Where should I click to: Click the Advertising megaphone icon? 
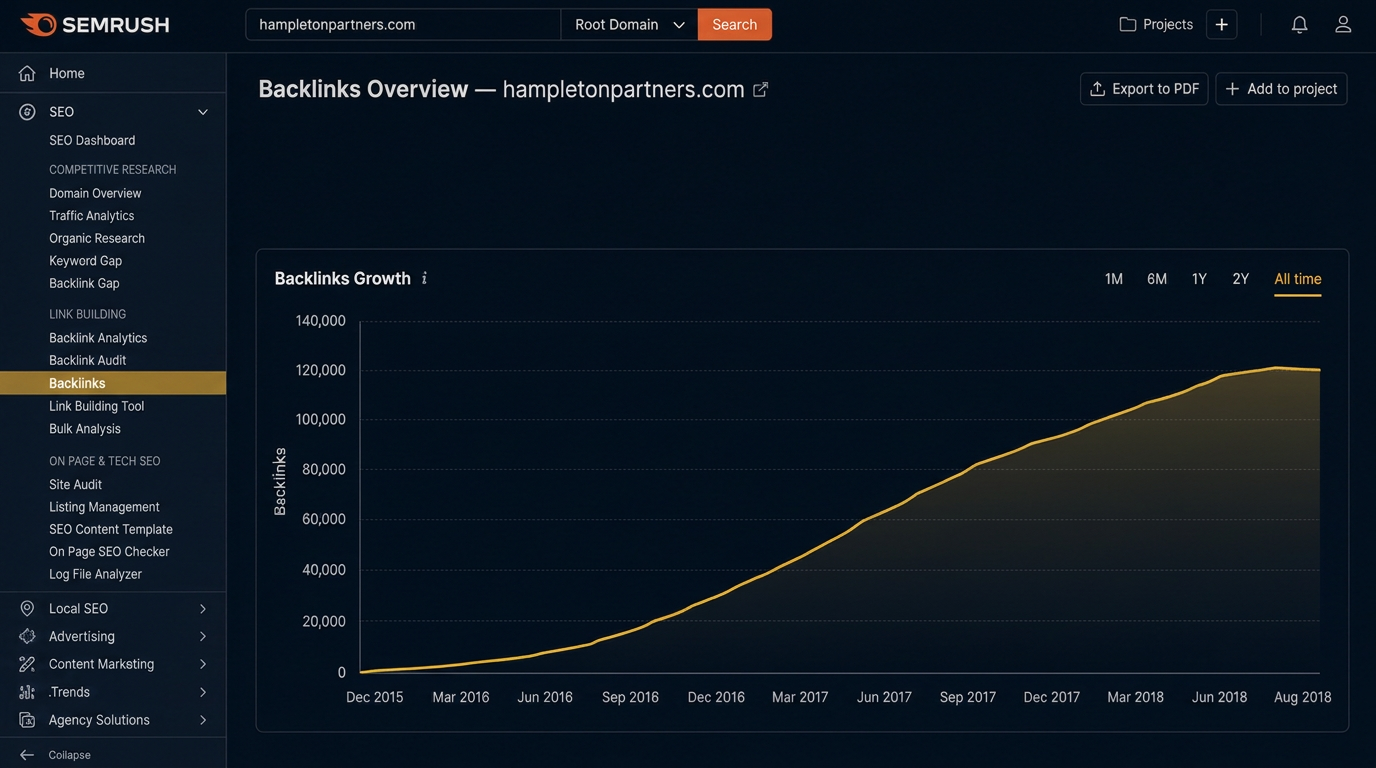click(x=27, y=636)
